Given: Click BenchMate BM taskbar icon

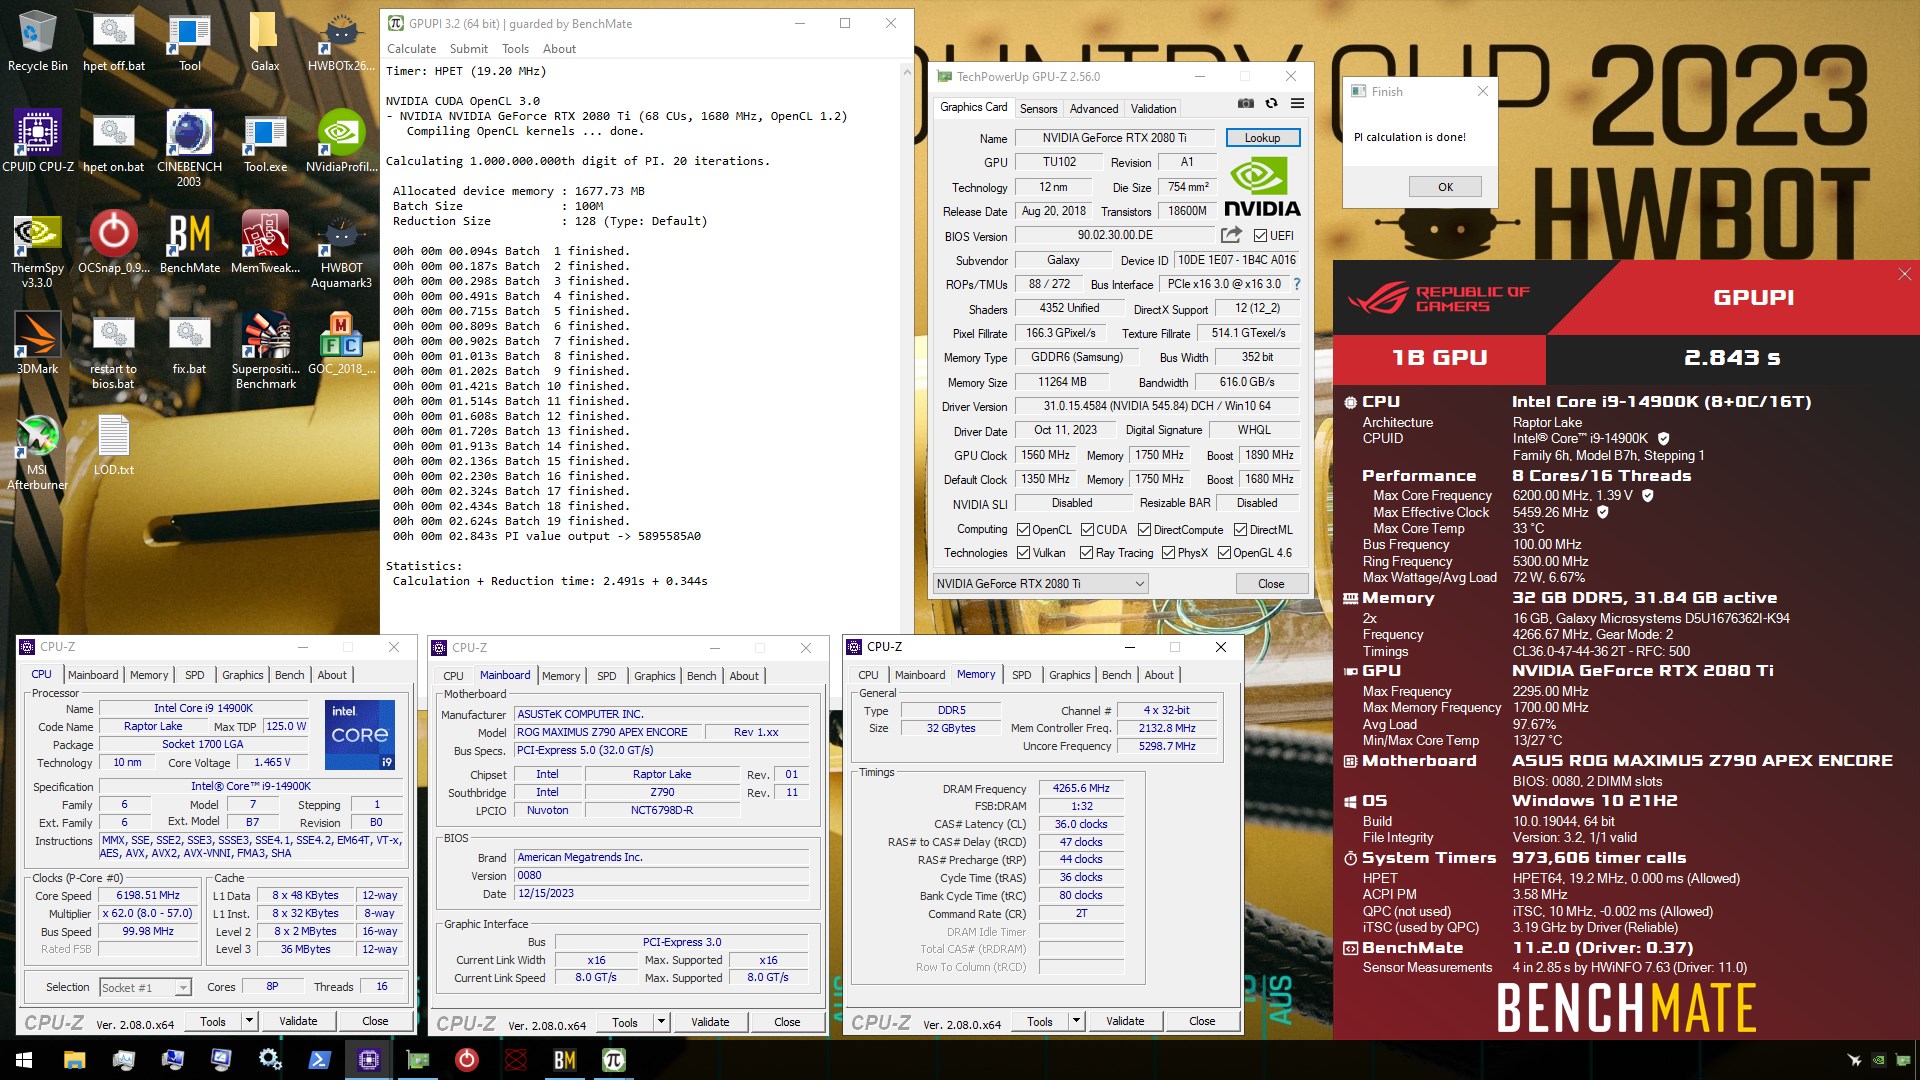Looking at the screenshot, I should click(x=565, y=1060).
